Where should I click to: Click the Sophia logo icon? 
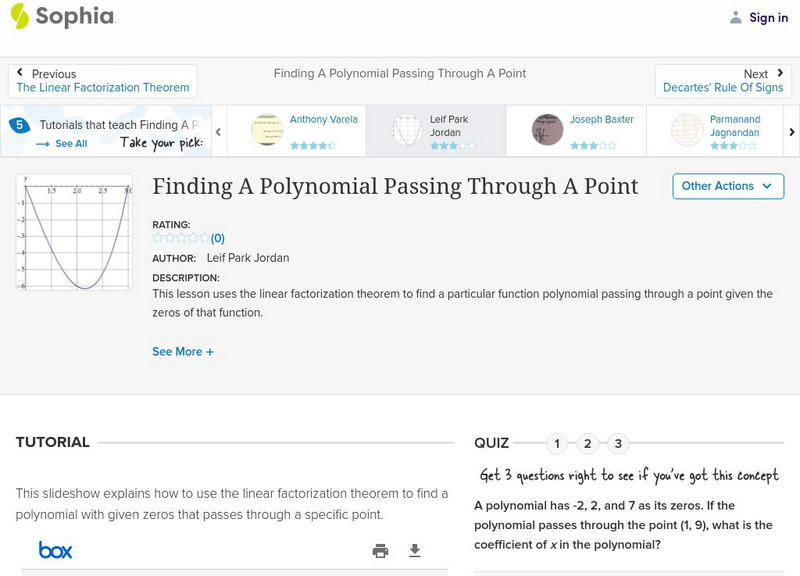(21, 16)
